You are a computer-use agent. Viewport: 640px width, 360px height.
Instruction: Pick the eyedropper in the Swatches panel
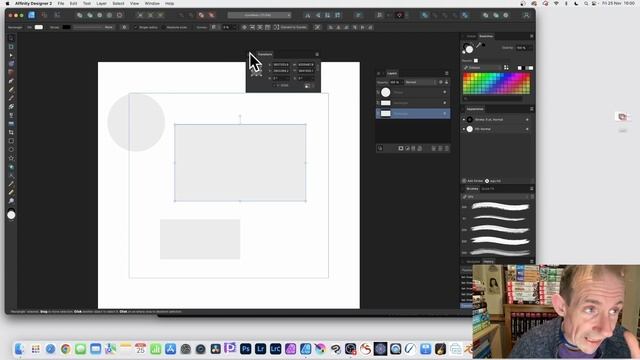pyautogui.click(x=478, y=45)
